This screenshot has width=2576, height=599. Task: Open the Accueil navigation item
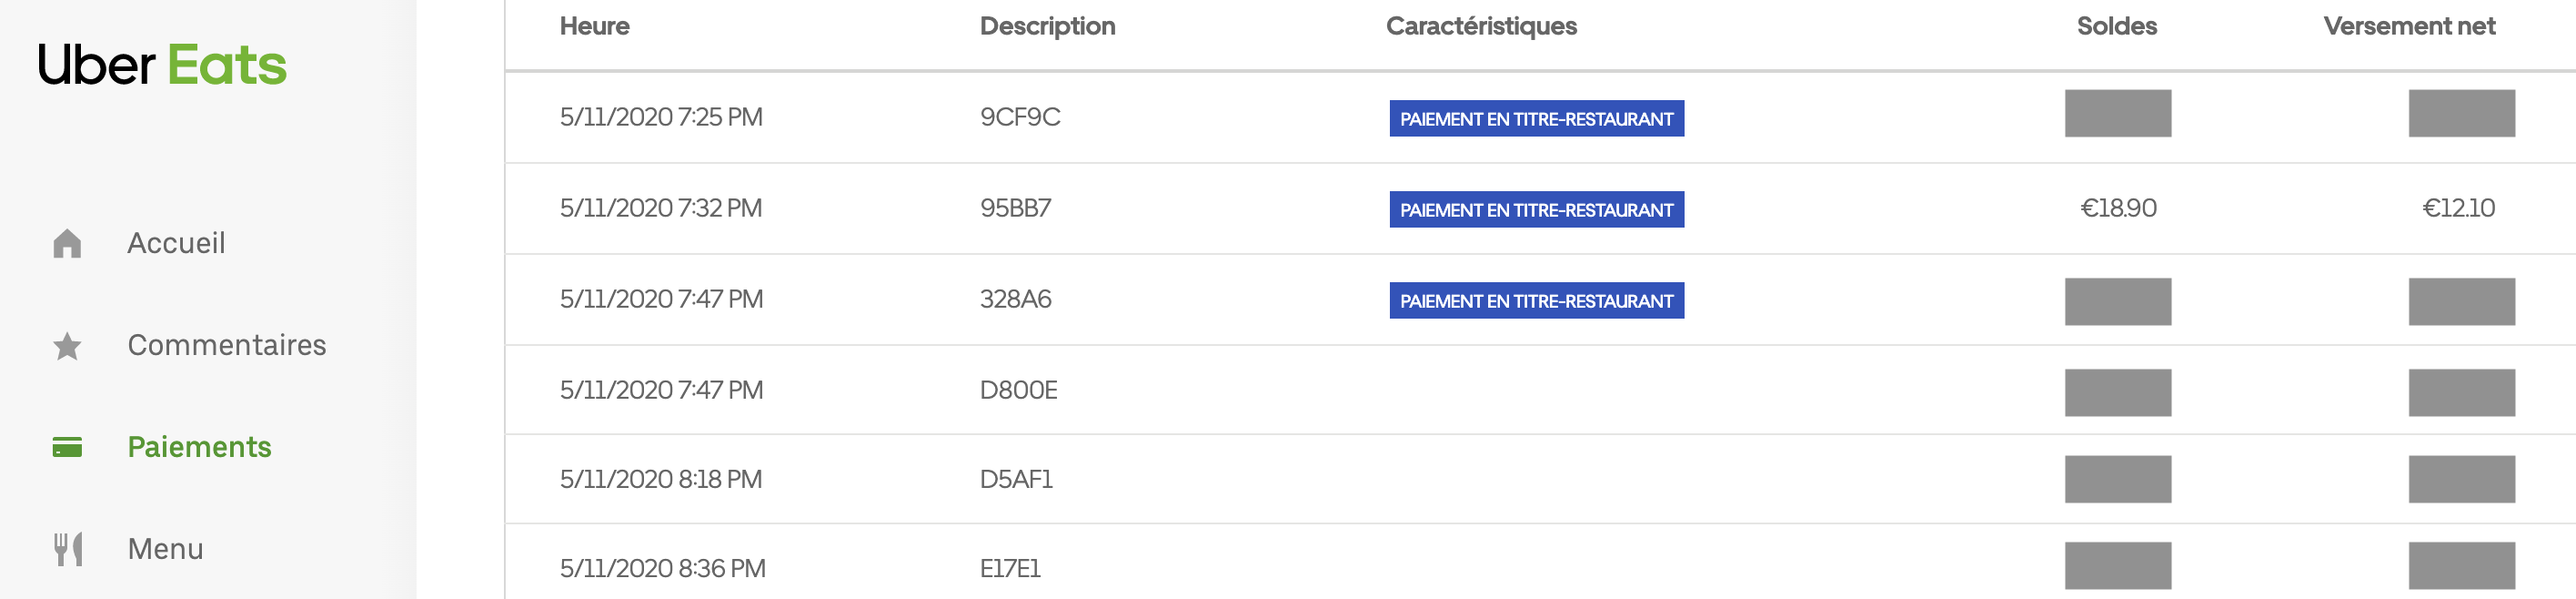pos(175,242)
